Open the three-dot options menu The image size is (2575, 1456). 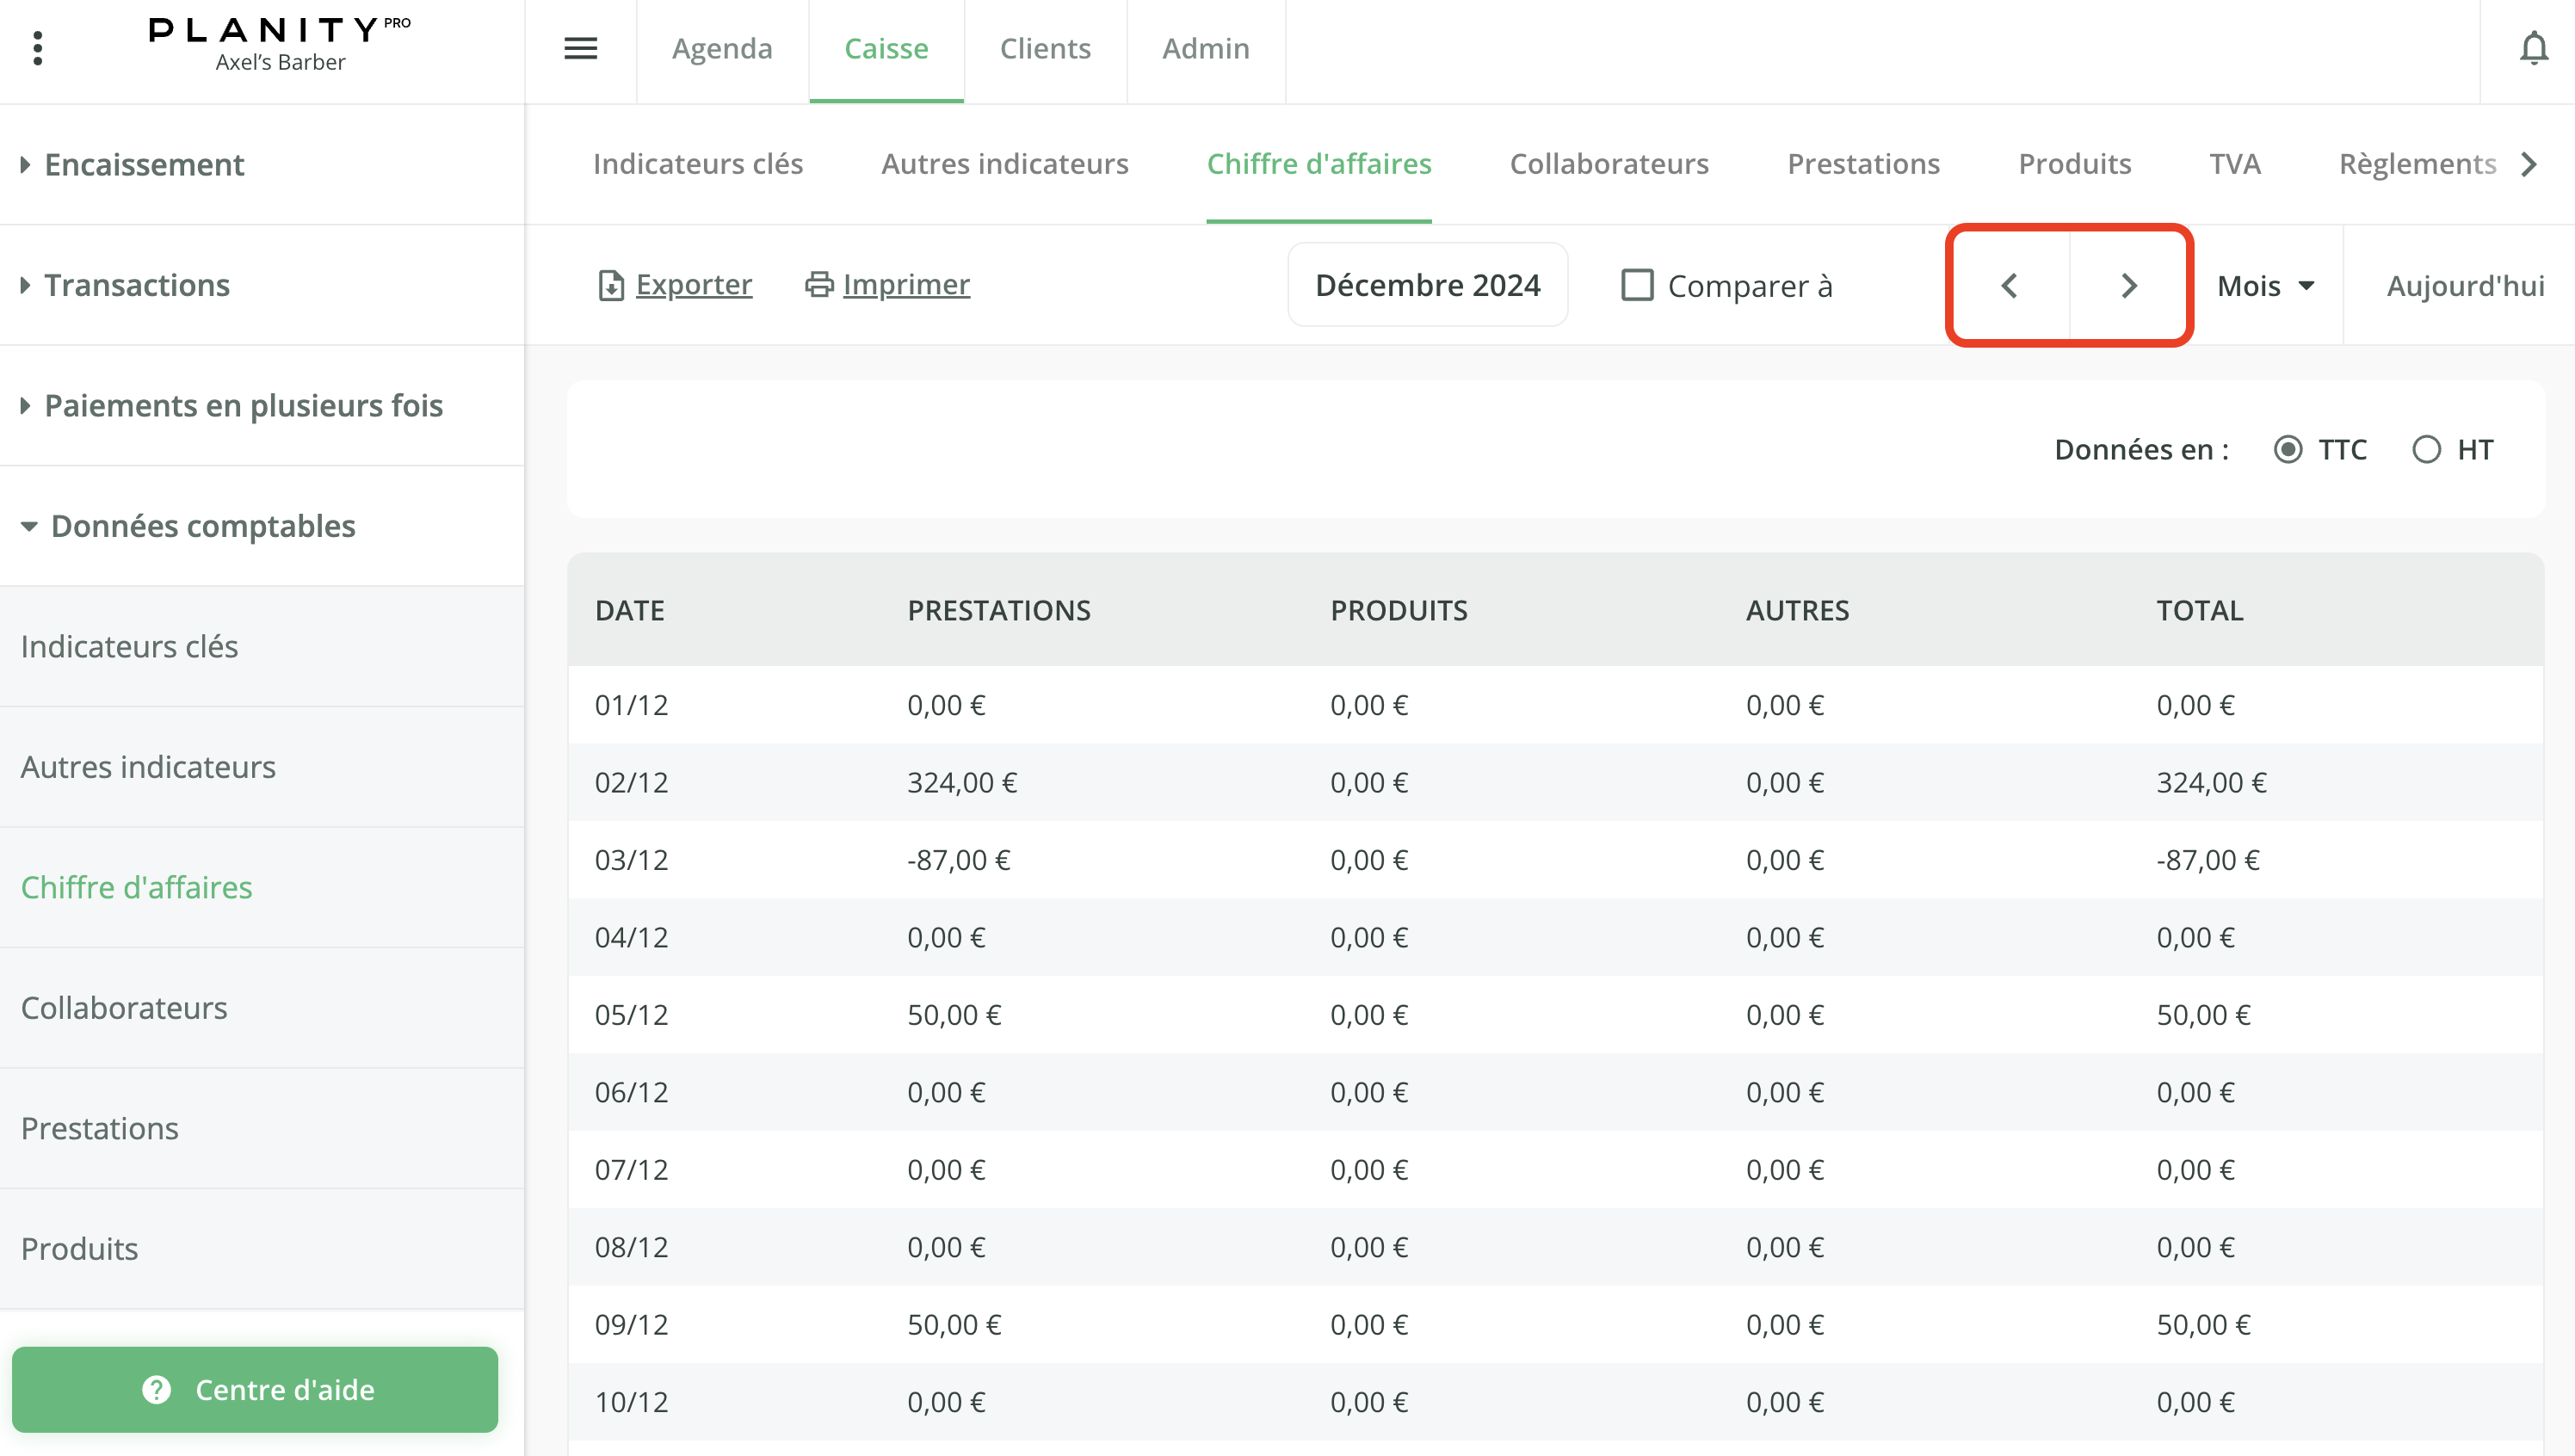(38, 48)
